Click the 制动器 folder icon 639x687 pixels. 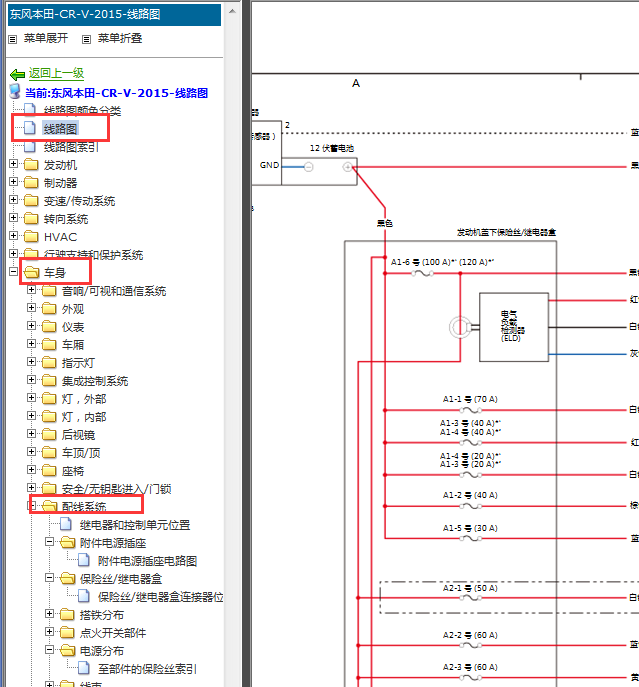31,182
